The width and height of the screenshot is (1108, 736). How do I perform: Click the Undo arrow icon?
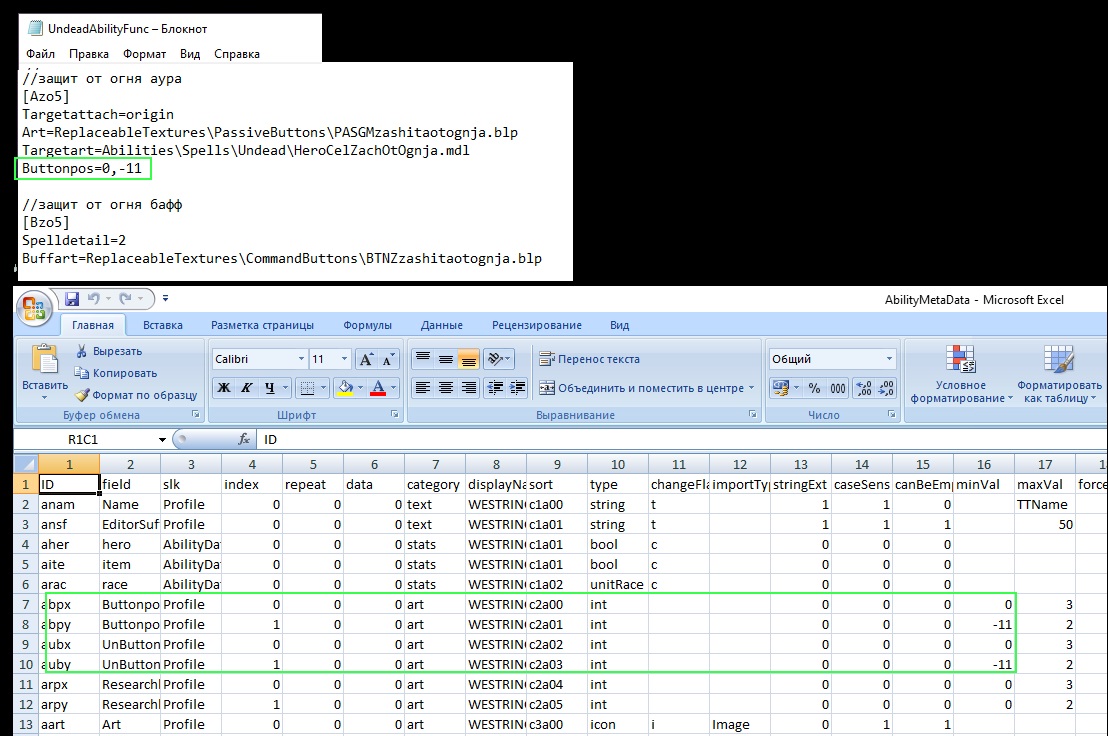93,299
